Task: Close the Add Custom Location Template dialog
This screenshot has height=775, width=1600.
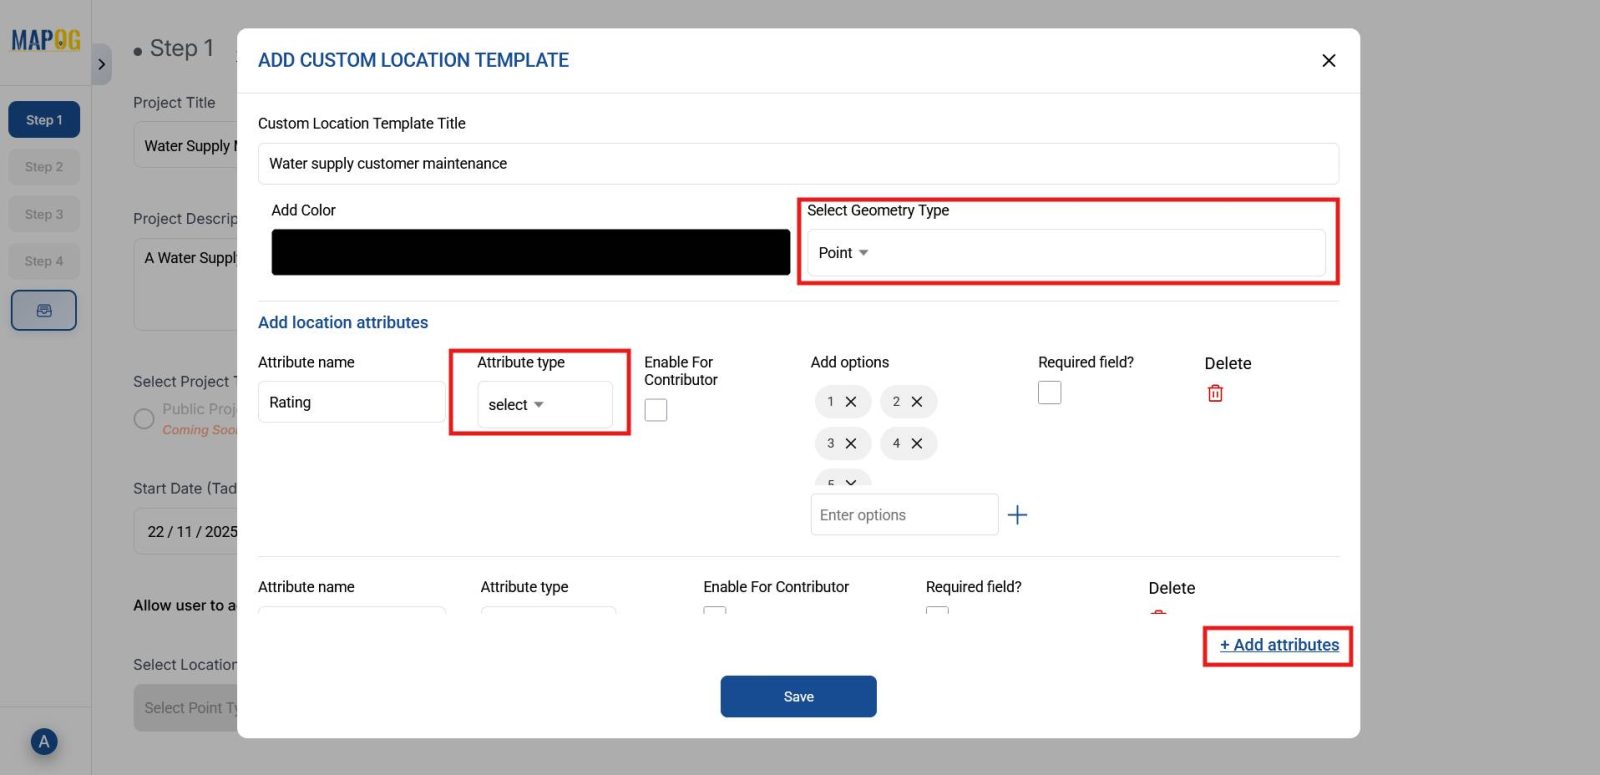Action: [x=1328, y=61]
